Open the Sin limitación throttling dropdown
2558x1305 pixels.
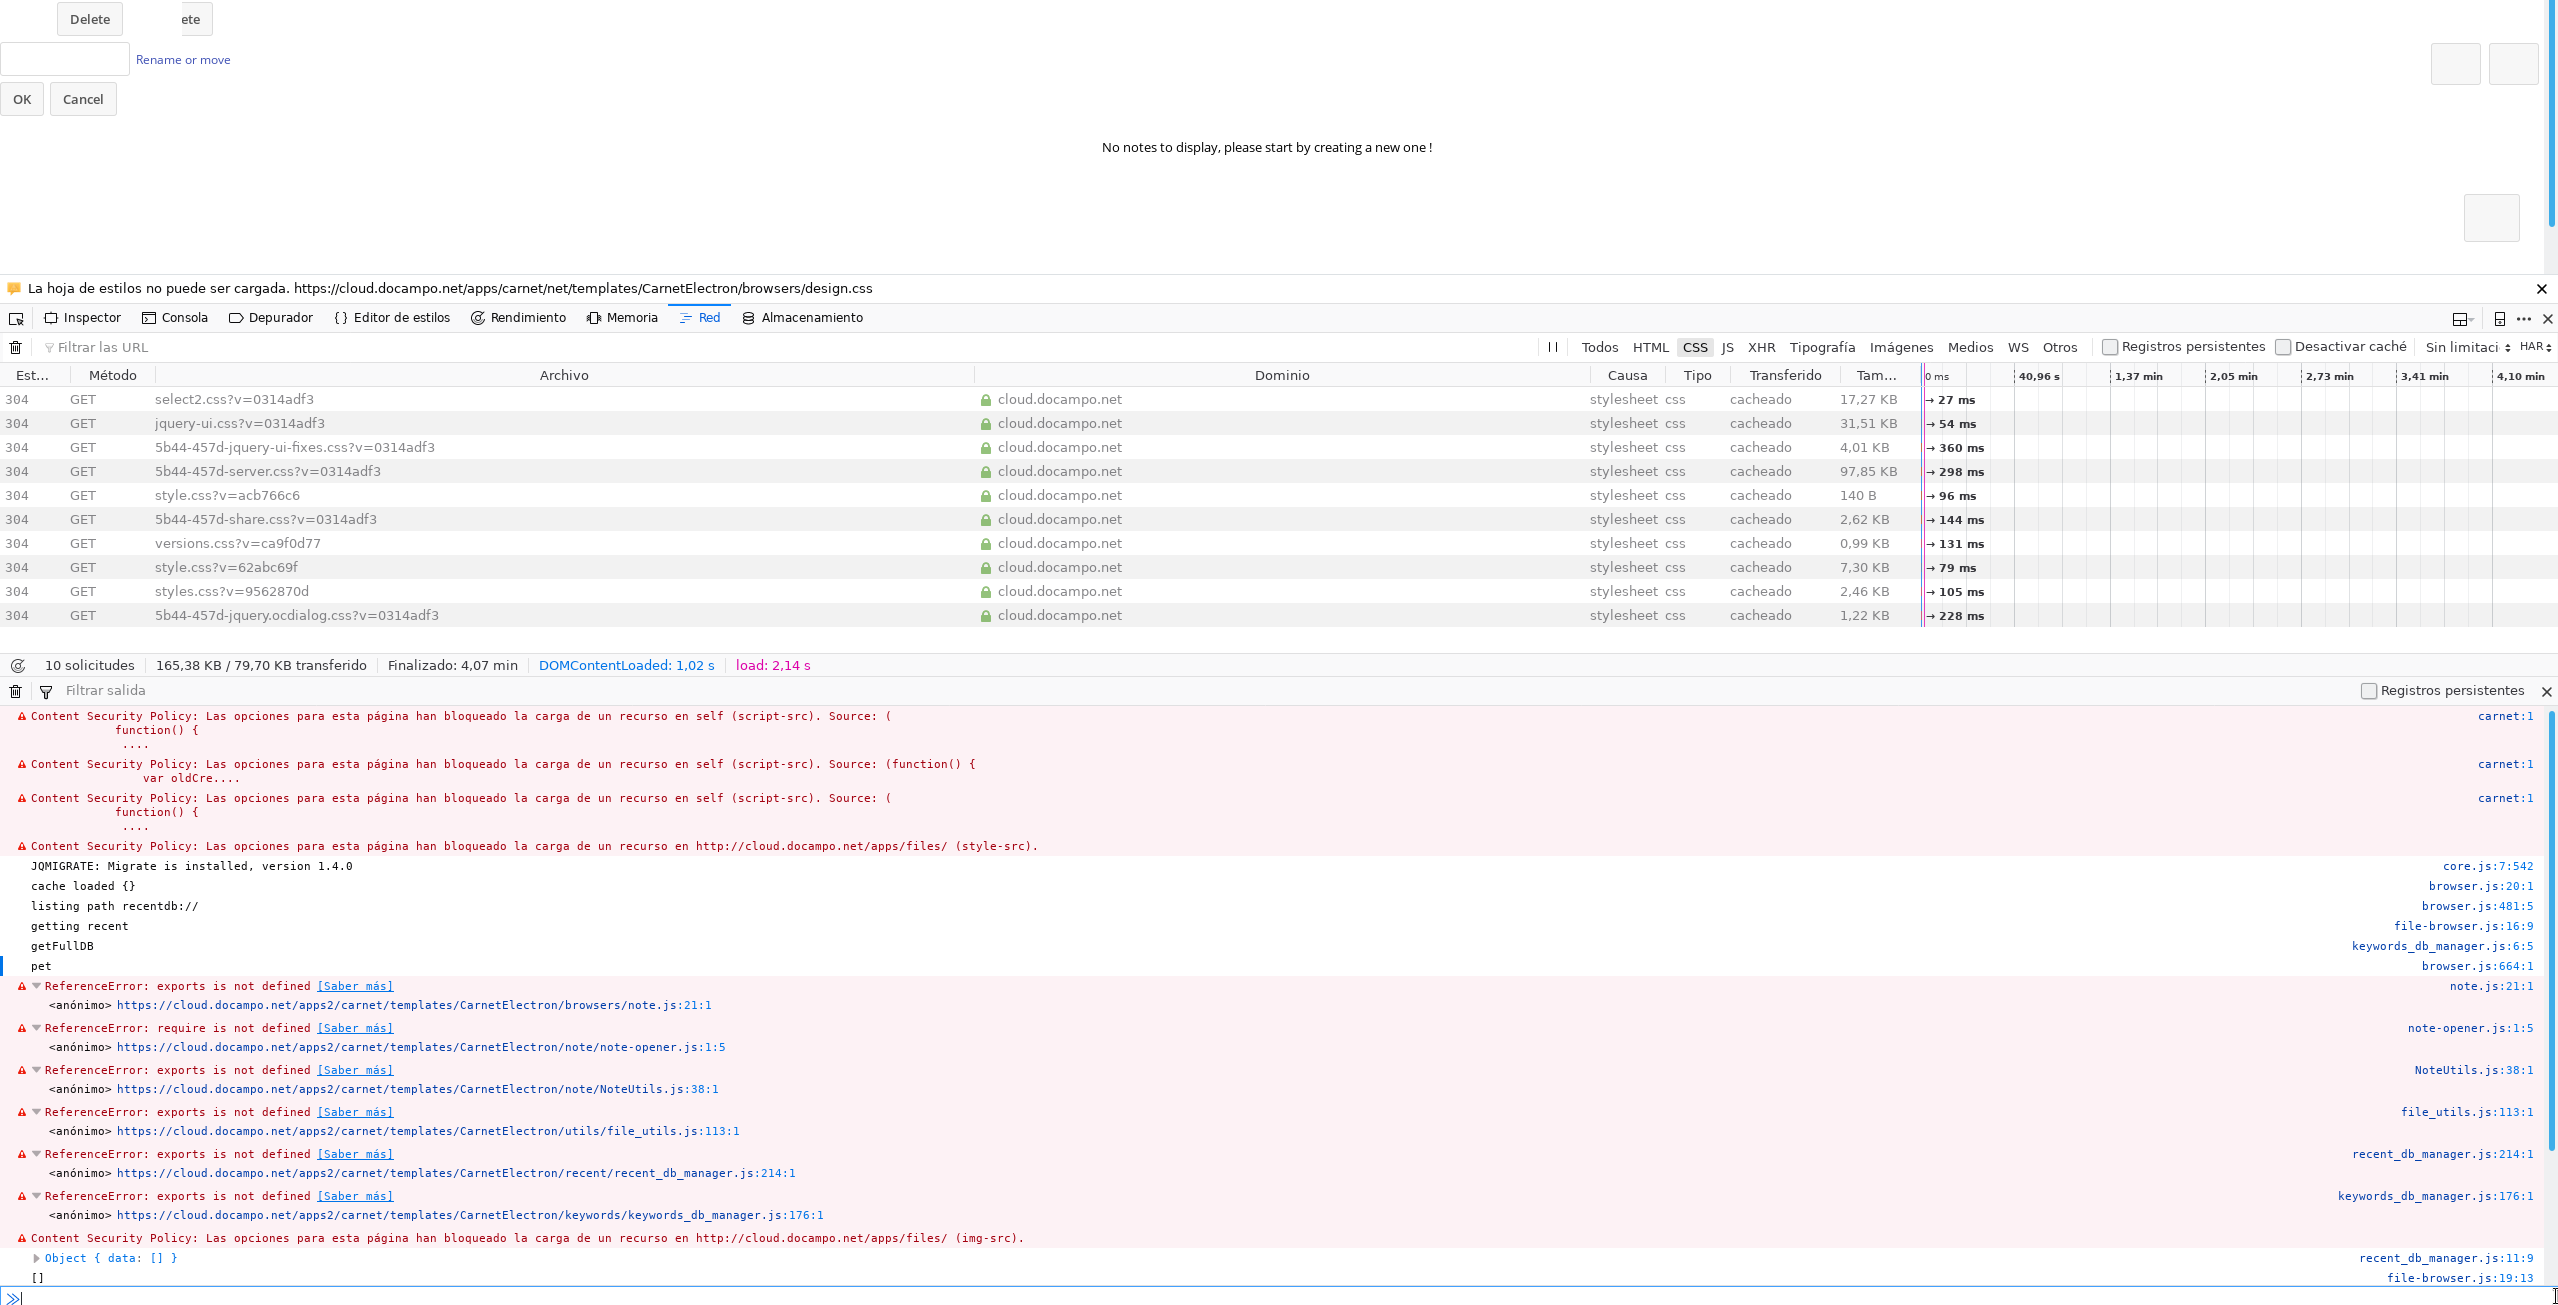[x=2467, y=347]
